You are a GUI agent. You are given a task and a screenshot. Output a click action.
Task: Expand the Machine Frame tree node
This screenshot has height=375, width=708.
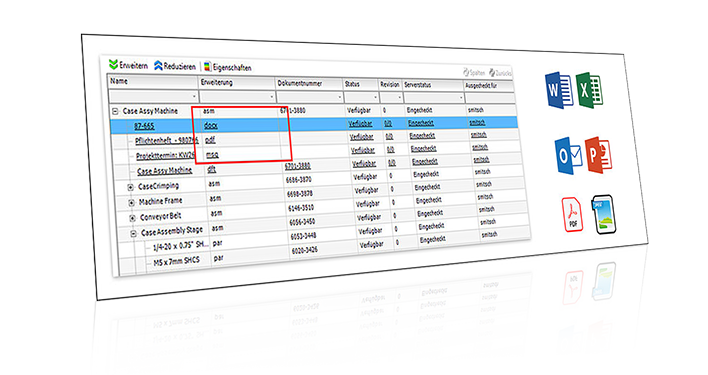(x=131, y=203)
